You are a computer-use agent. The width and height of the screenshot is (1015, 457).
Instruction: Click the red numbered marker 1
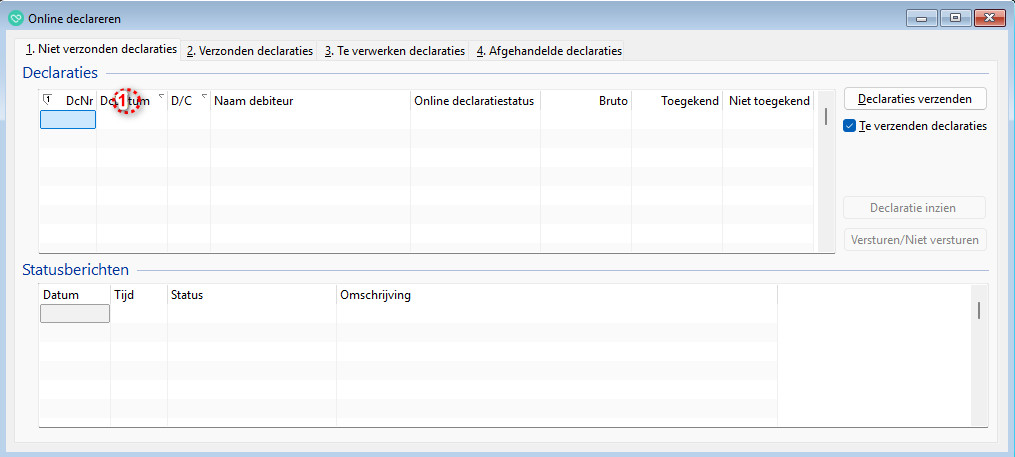click(x=126, y=101)
